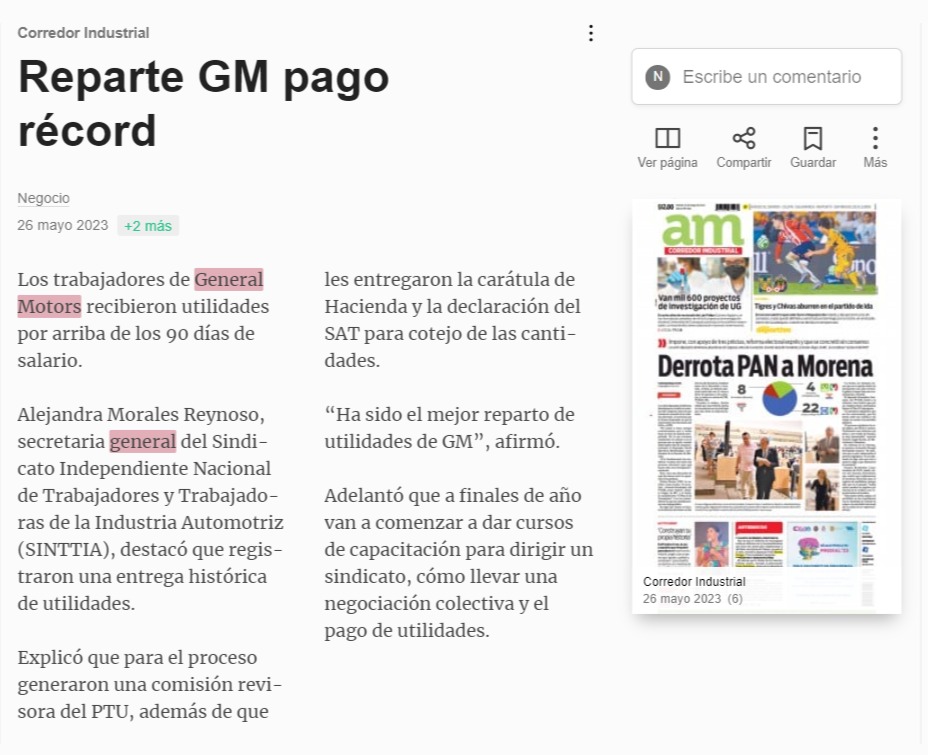Click the Derrota PAN a Morena headline in thumbnail
The image size is (928, 755).
(x=765, y=367)
